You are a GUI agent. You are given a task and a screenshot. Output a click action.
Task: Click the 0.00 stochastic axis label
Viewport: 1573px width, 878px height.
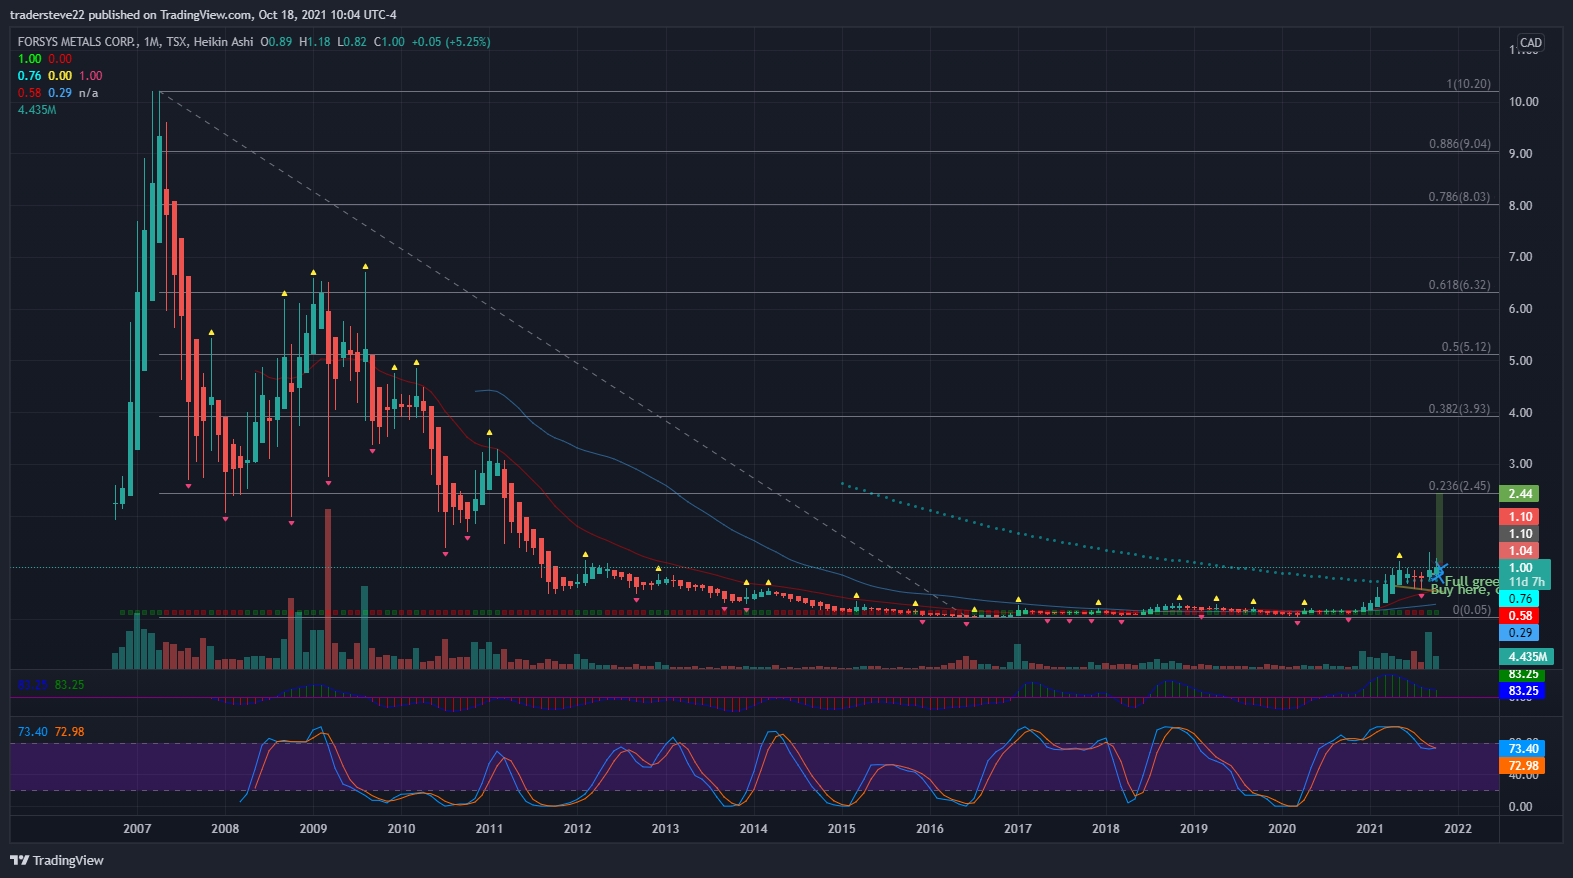point(1520,807)
